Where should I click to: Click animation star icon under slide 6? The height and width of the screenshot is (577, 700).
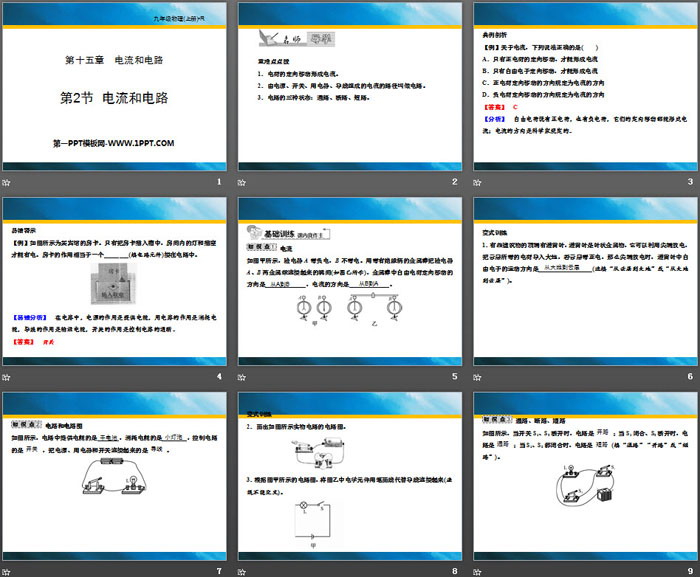coord(477,377)
